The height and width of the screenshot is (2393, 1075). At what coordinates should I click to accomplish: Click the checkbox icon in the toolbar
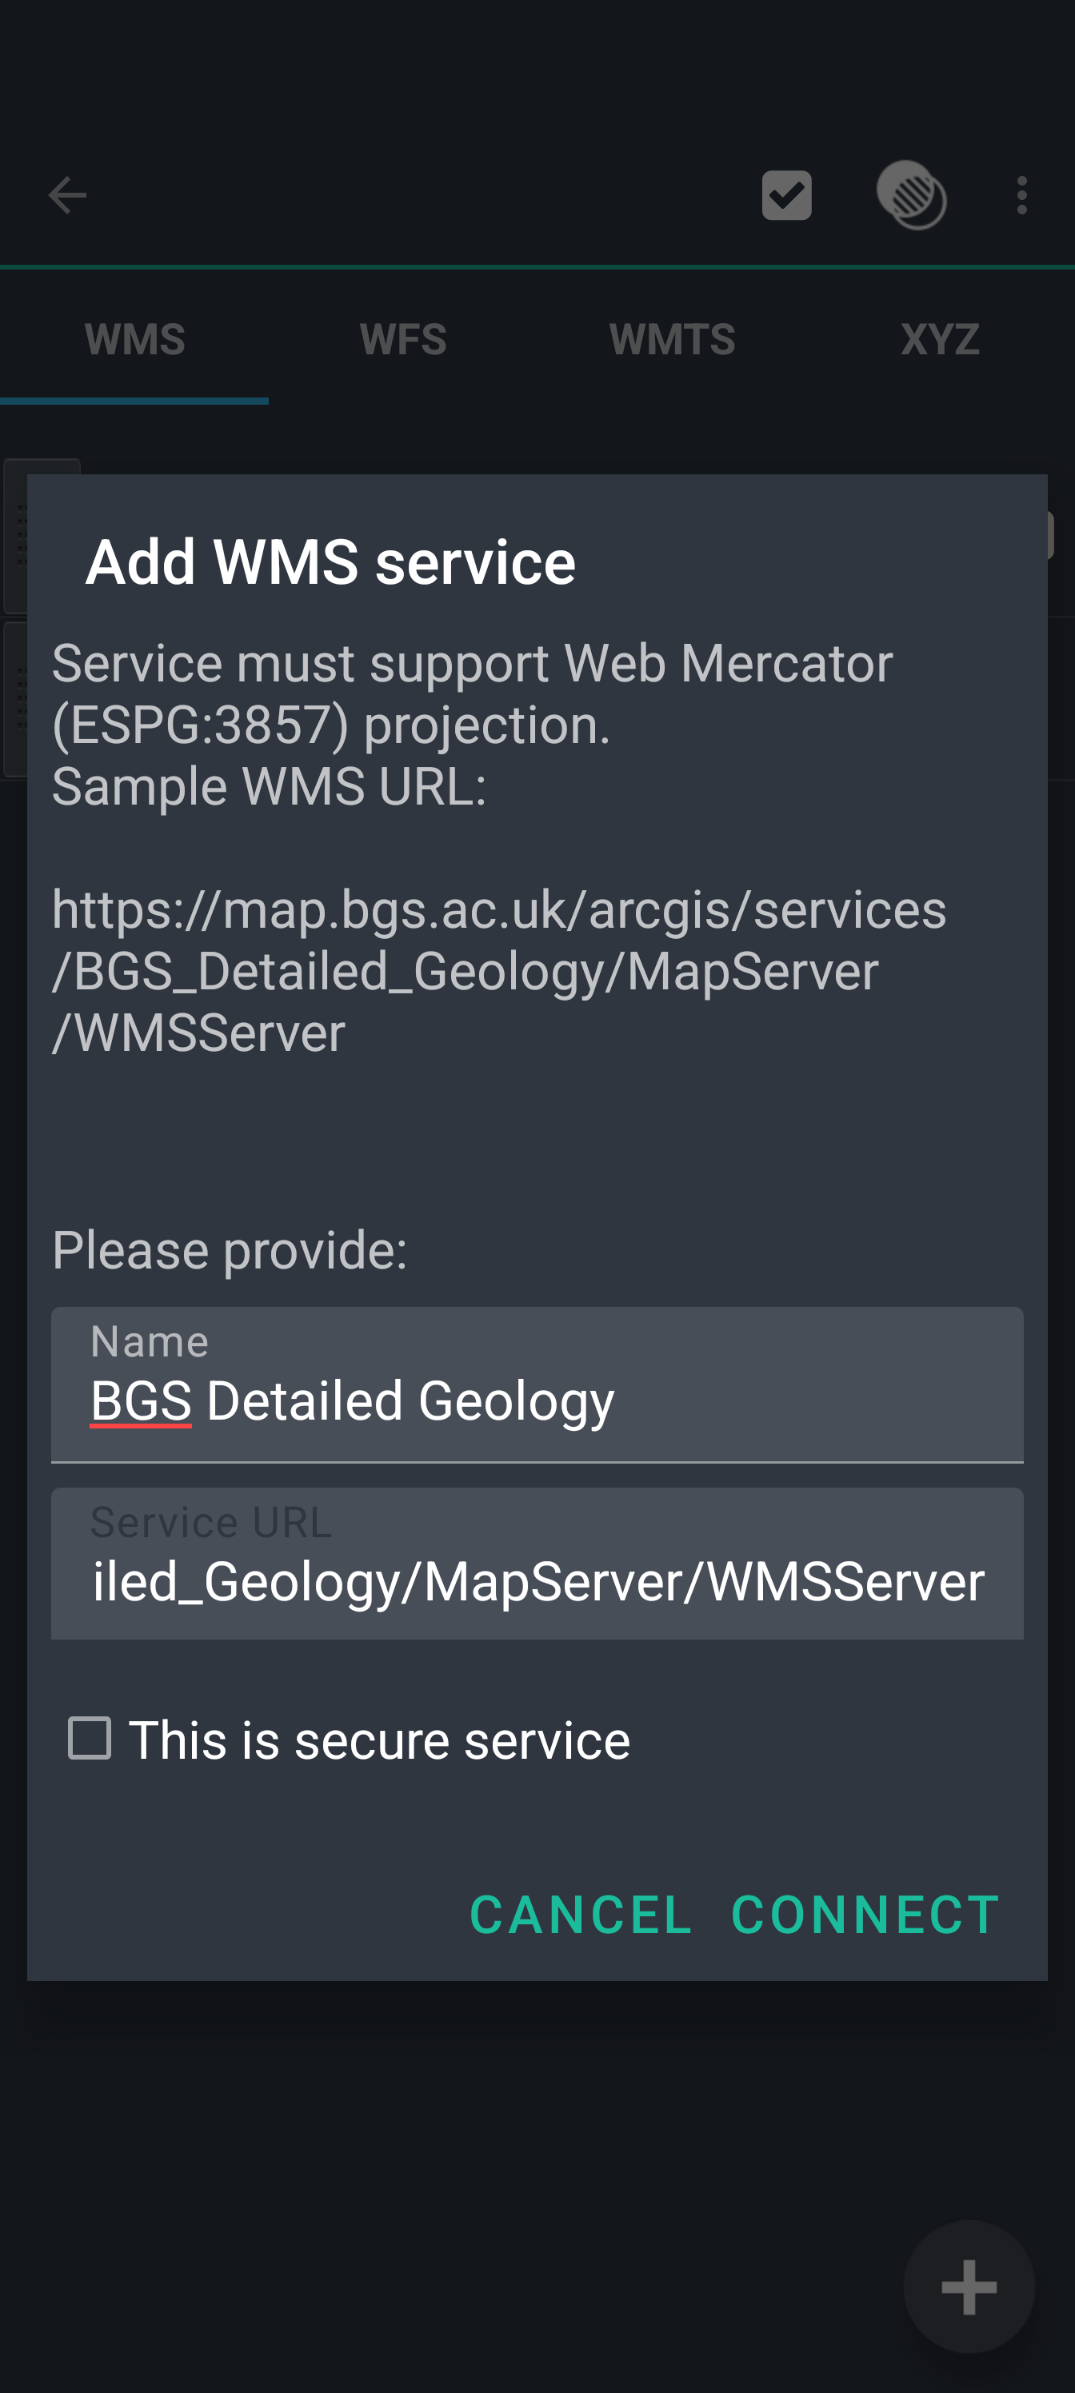(x=786, y=195)
